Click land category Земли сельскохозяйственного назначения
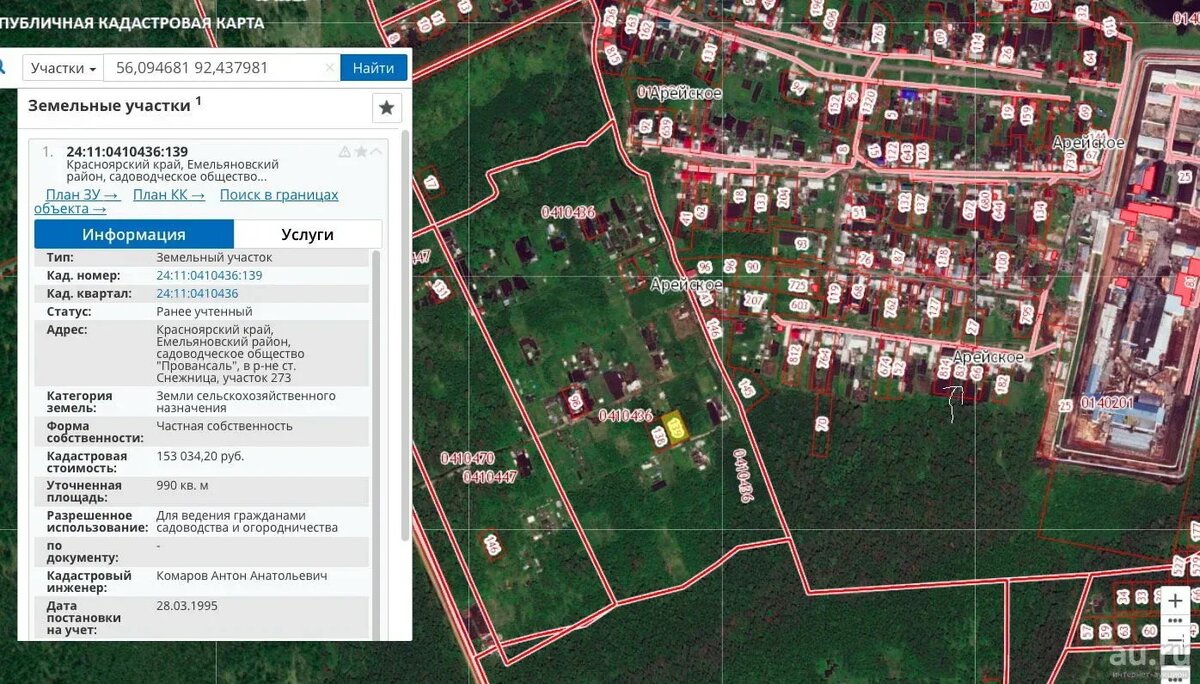 [246, 402]
